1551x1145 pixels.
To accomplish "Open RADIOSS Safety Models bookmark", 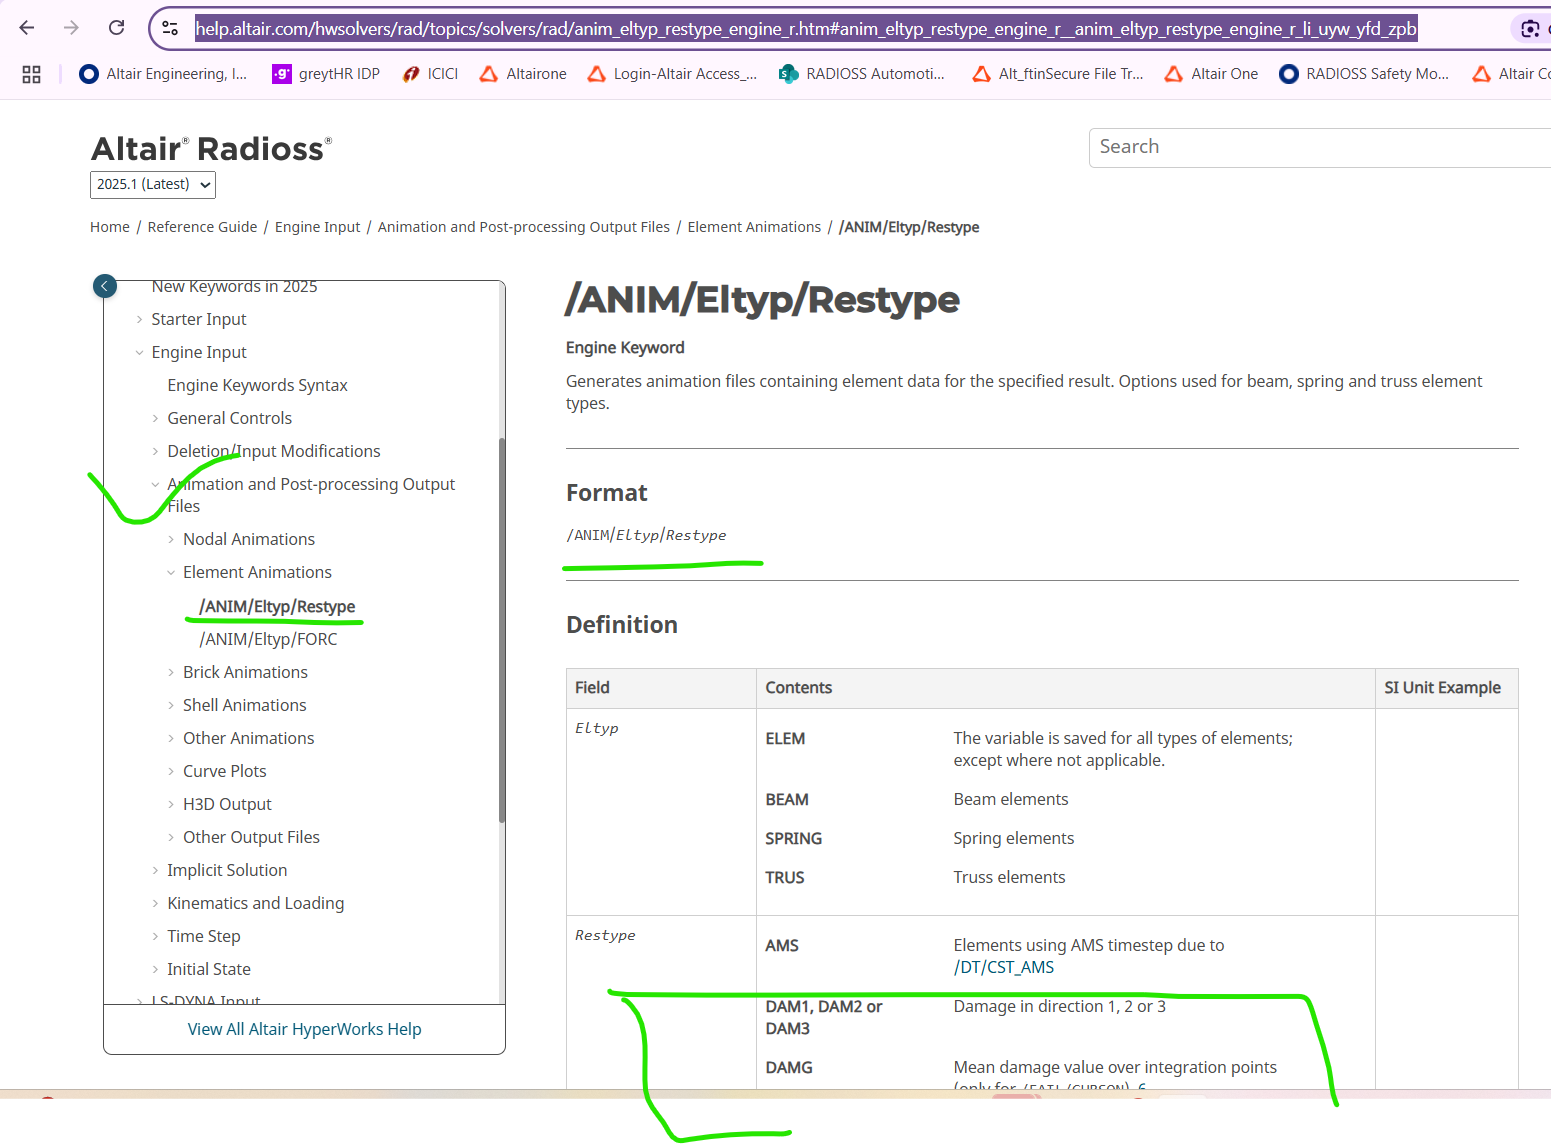I will click(1365, 74).
